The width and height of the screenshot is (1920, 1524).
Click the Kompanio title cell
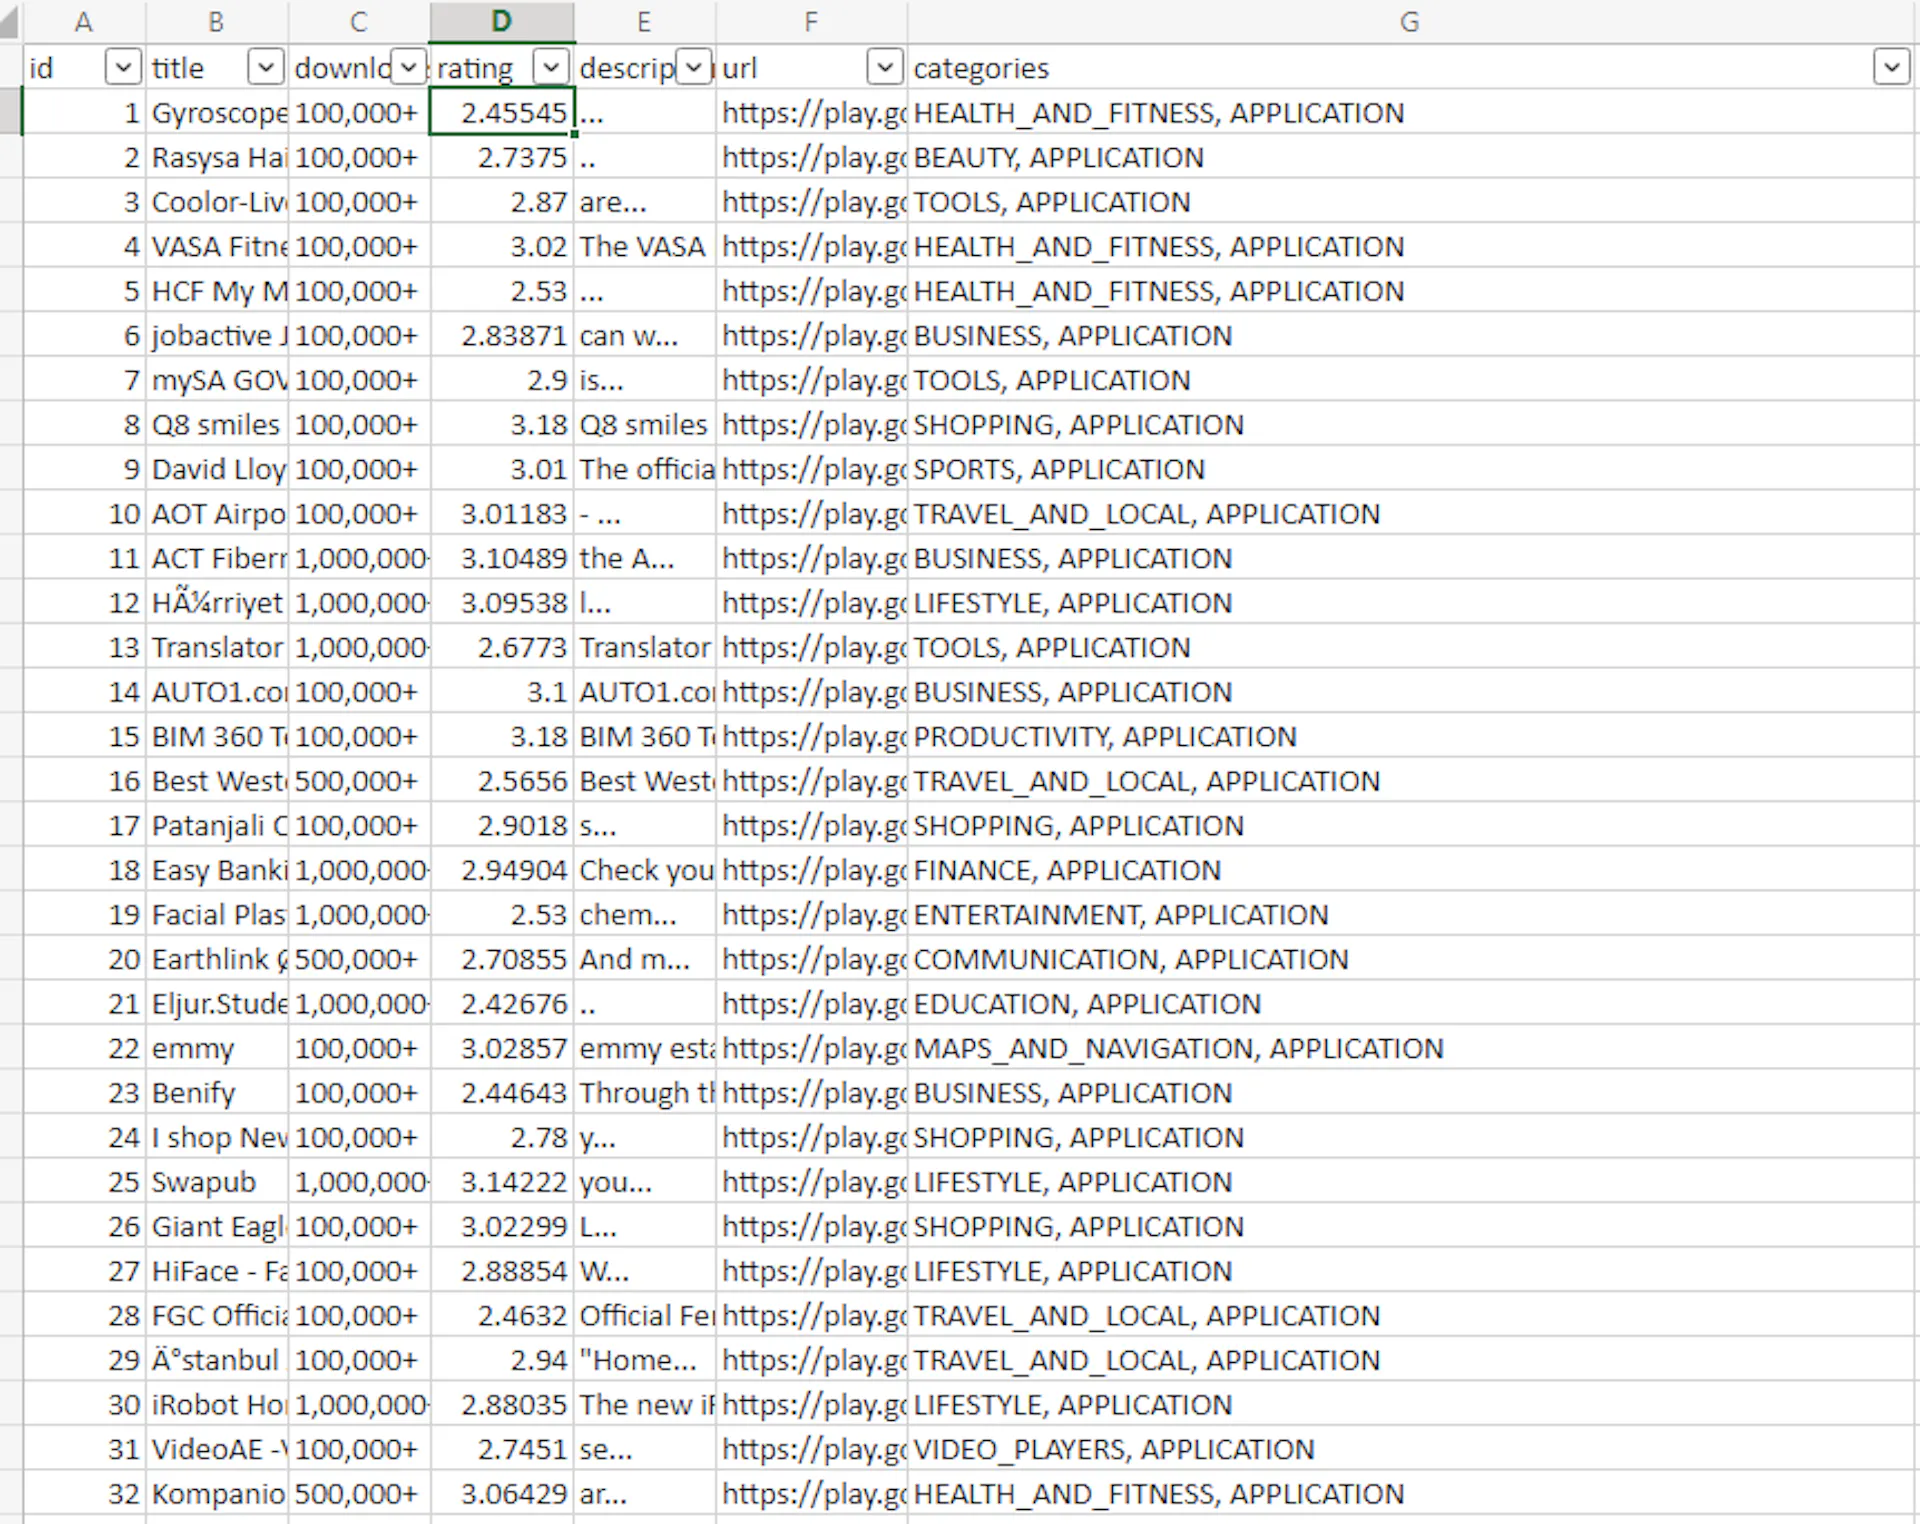(217, 1493)
